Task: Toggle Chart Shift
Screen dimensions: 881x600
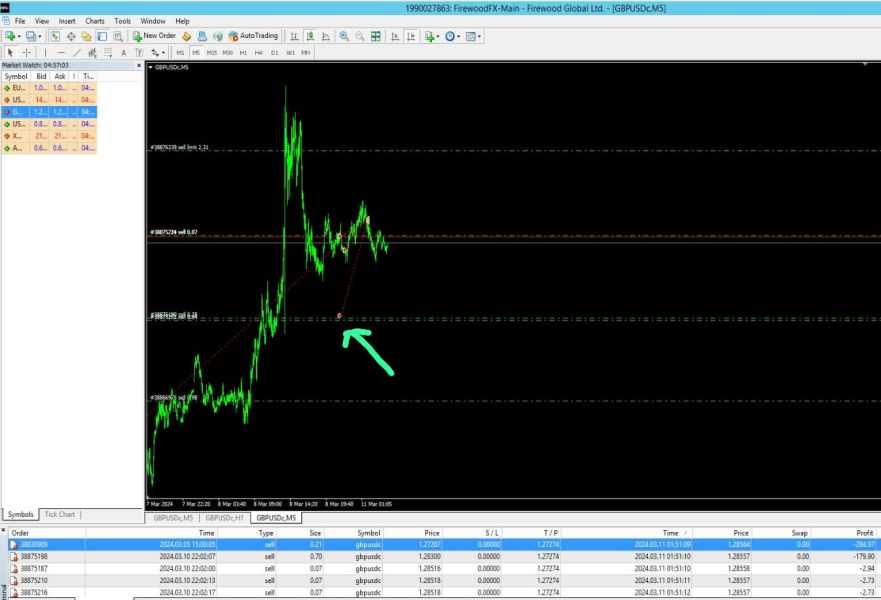Action: 411,36
